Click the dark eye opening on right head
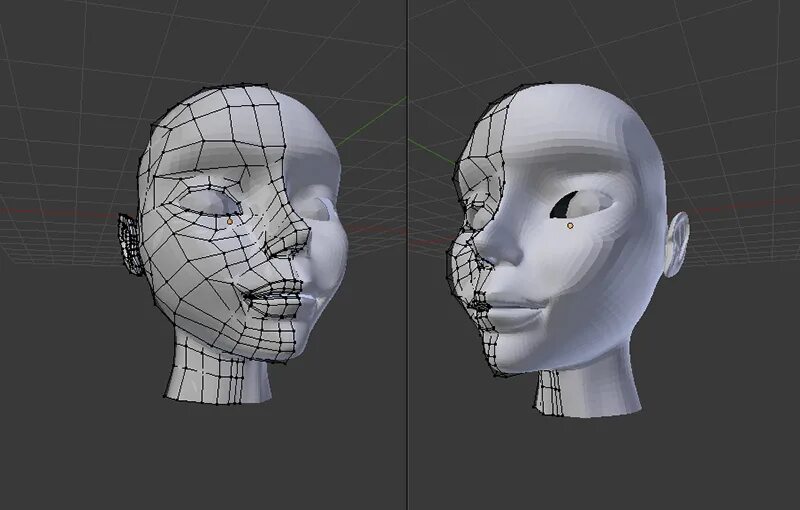Viewport: 800px width, 510px height. [564, 205]
